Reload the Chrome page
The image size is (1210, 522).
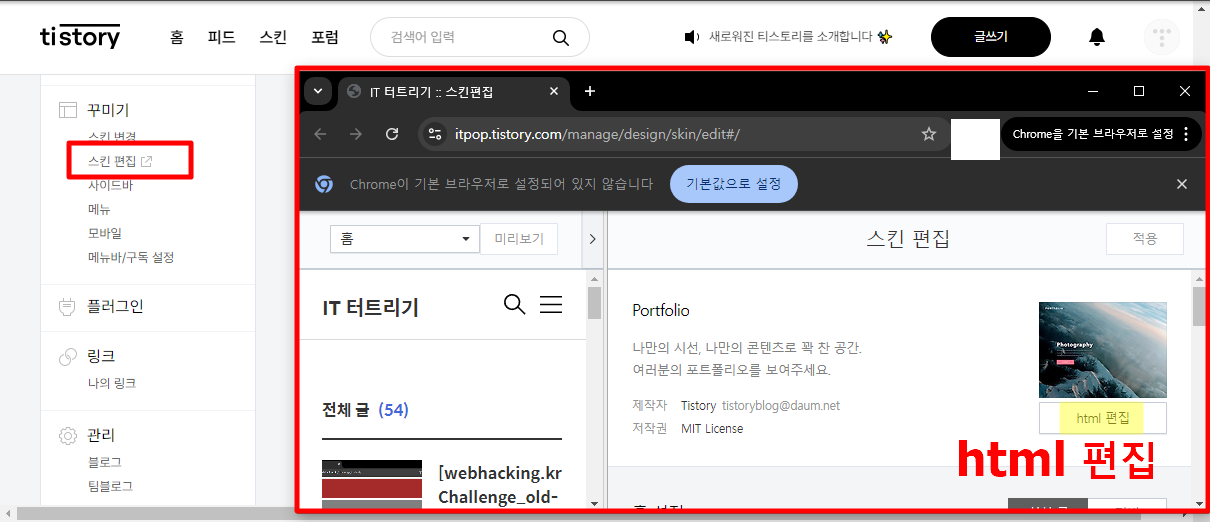[x=392, y=134]
